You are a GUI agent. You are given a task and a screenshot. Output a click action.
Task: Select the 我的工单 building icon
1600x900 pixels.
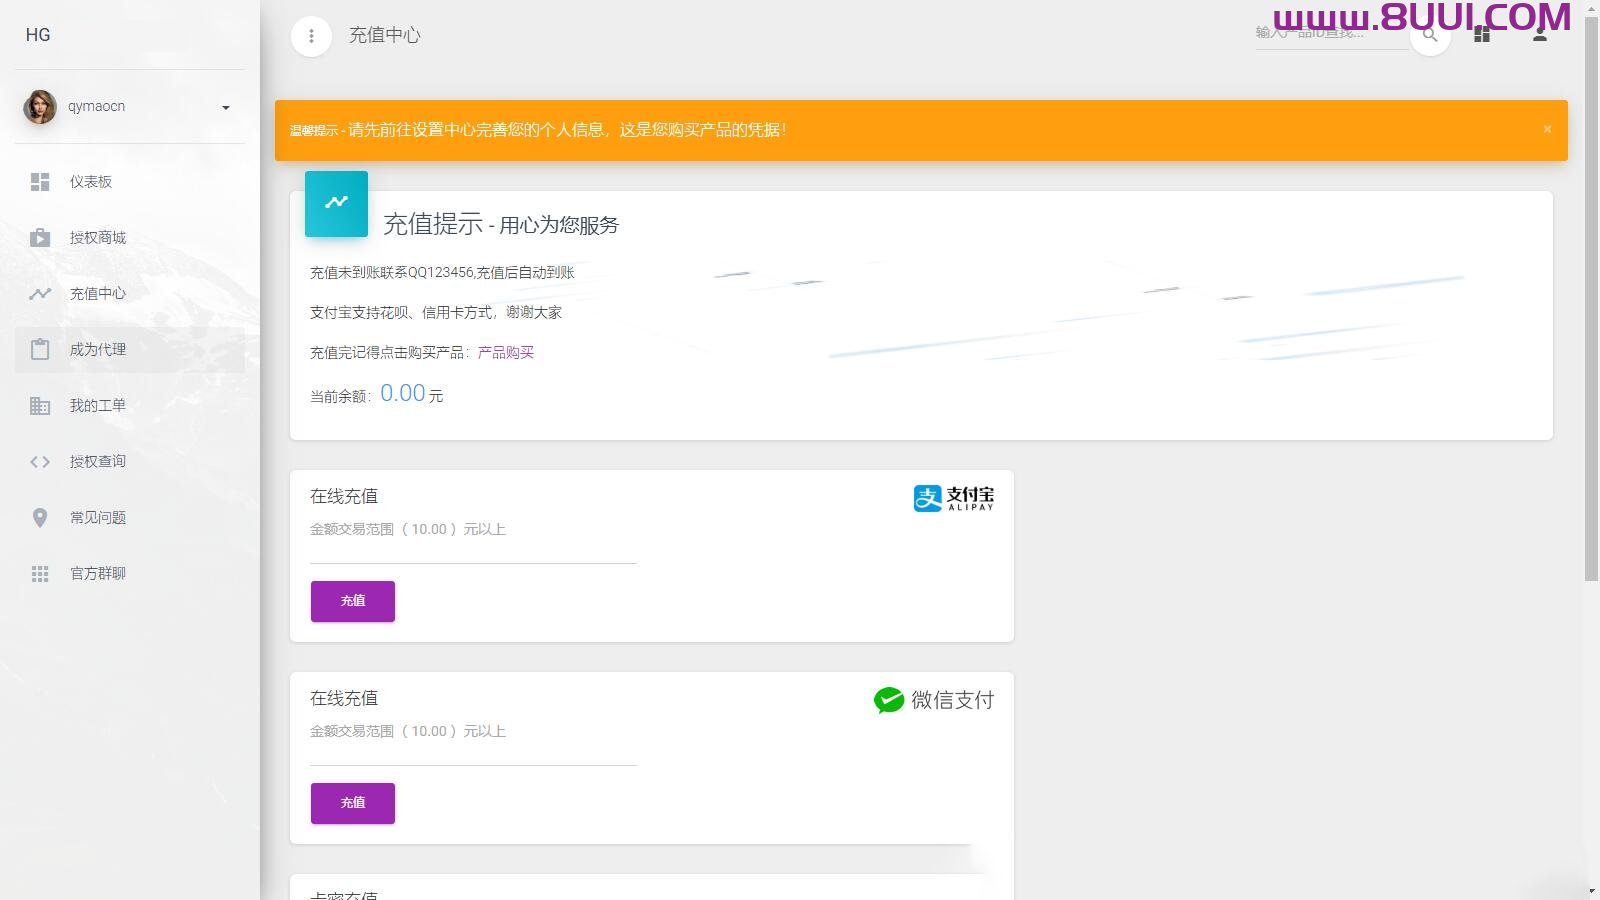(40, 405)
